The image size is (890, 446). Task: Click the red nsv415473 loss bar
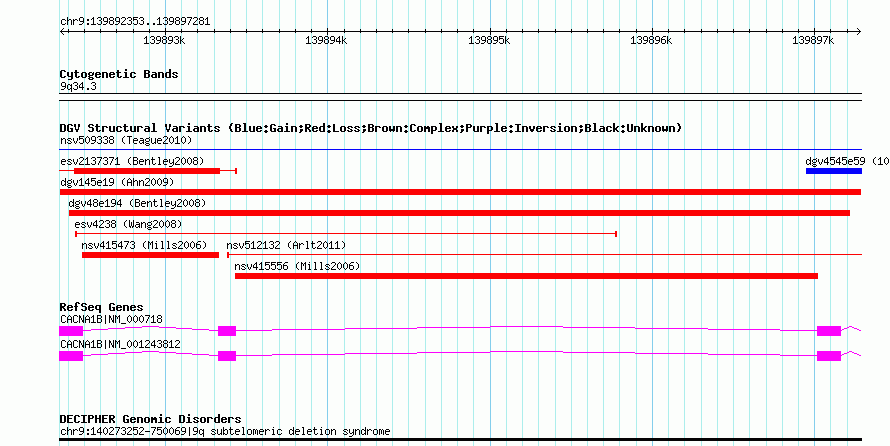(x=150, y=255)
